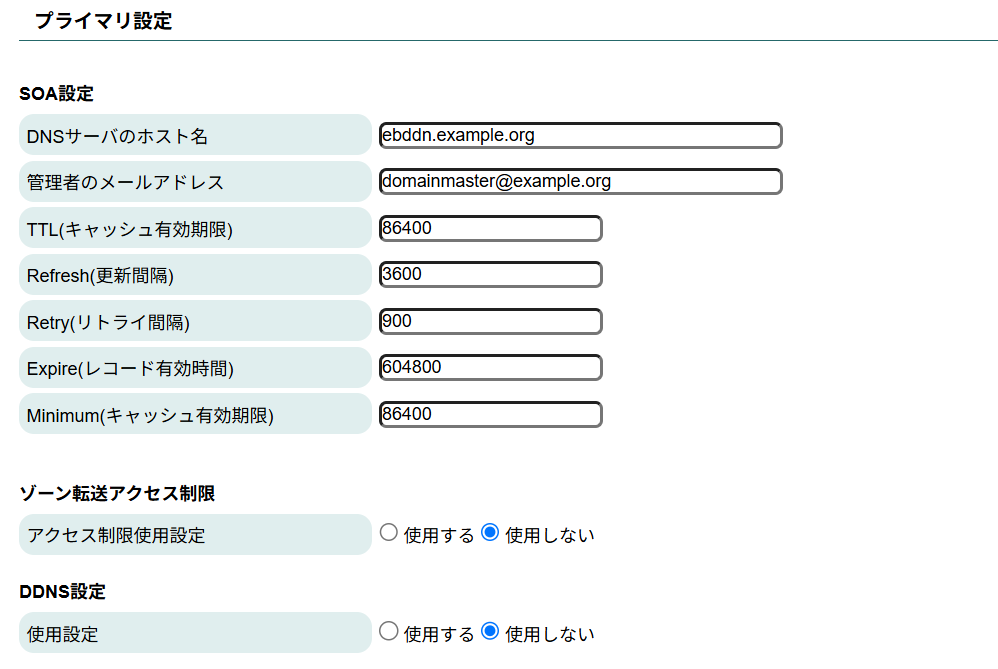998x669 pixels.
Task: Select the ebddn.example.org hostname text
Action: coord(451,134)
